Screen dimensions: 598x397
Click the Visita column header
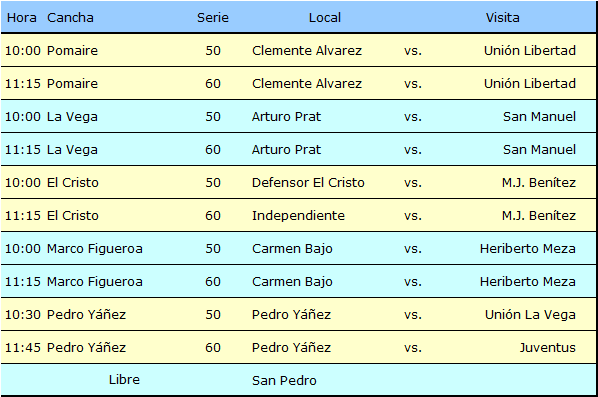[x=502, y=18]
